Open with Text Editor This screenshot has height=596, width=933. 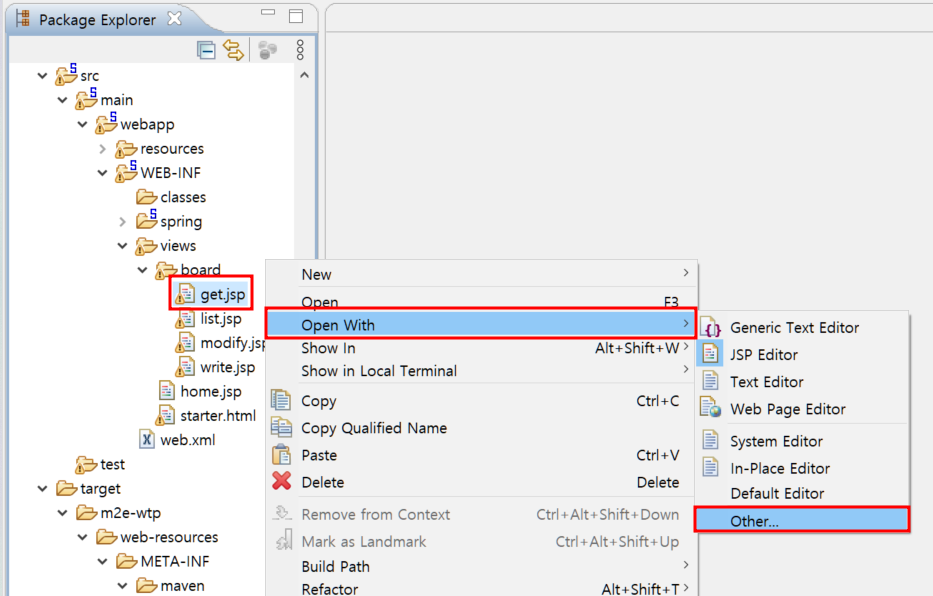802,382
